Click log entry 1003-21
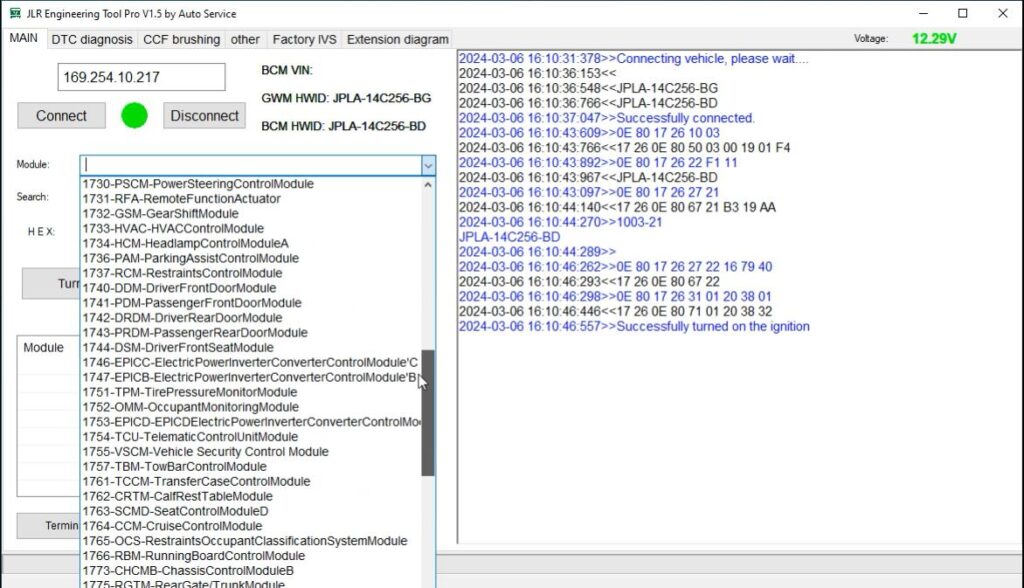Viewport: 1024px width, 588px height. (560, 222)
